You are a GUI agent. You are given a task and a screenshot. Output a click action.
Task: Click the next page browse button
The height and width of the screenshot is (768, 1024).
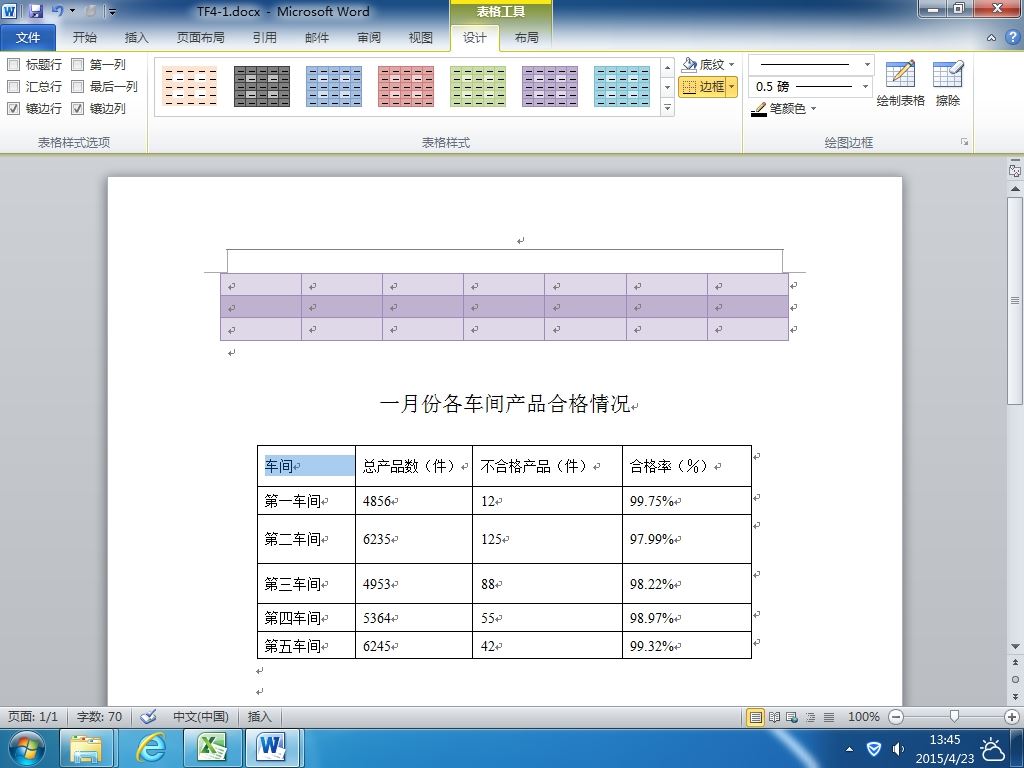point(1015,696)
